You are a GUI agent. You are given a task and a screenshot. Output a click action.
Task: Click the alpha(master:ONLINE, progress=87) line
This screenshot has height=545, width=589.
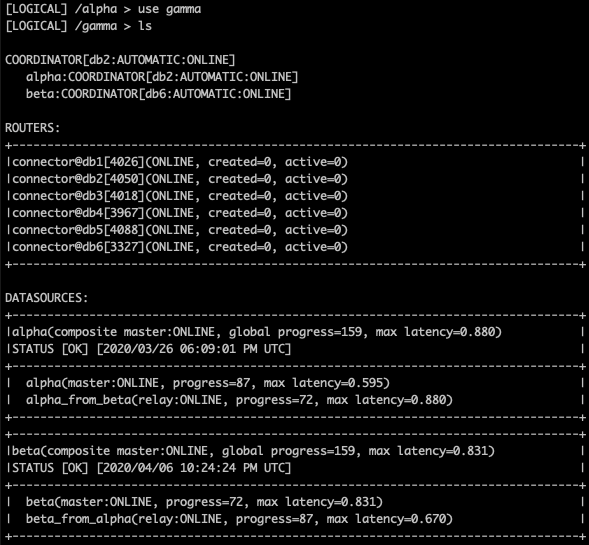coord(208,383)
